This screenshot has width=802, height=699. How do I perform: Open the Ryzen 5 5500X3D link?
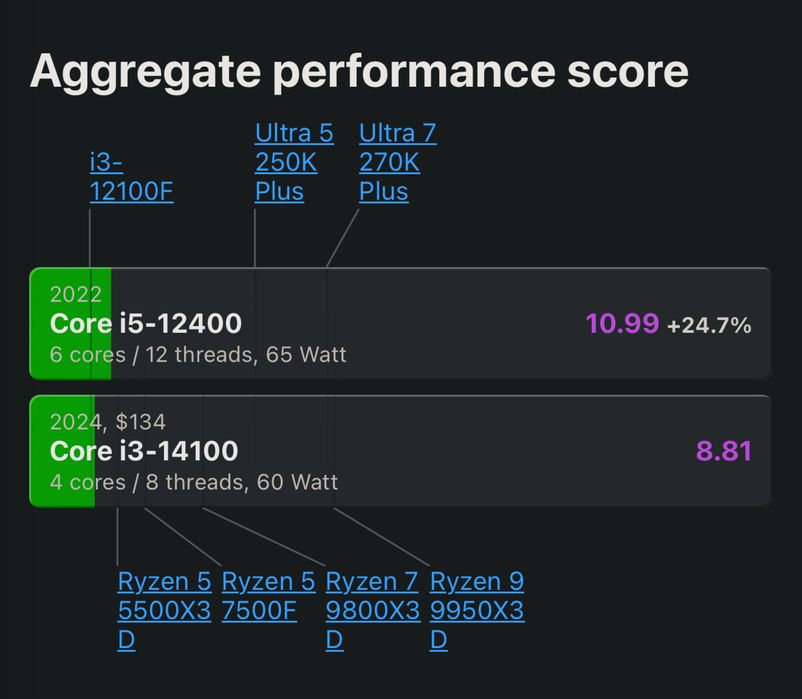point(164,610)
